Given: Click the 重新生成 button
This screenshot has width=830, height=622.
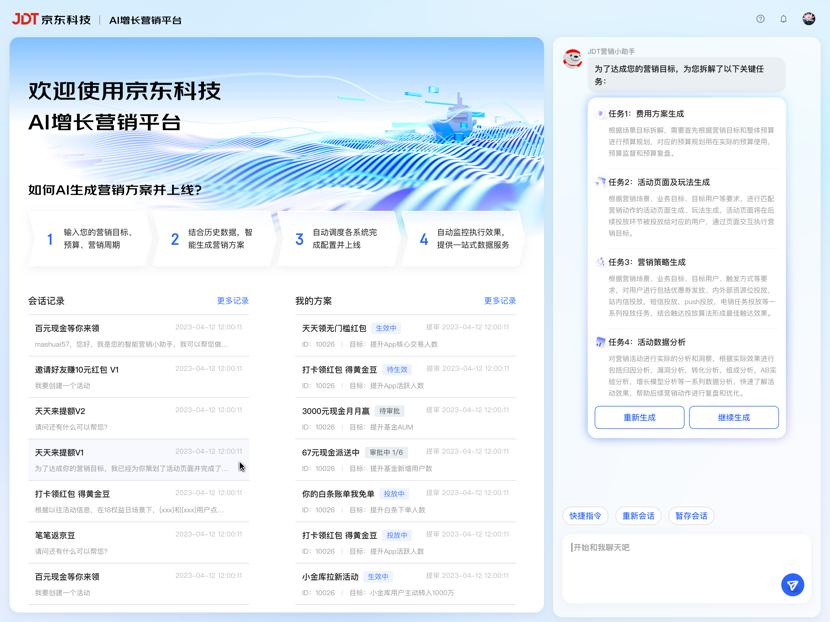Looking at the screenshot, I should [x=639, y=417].
